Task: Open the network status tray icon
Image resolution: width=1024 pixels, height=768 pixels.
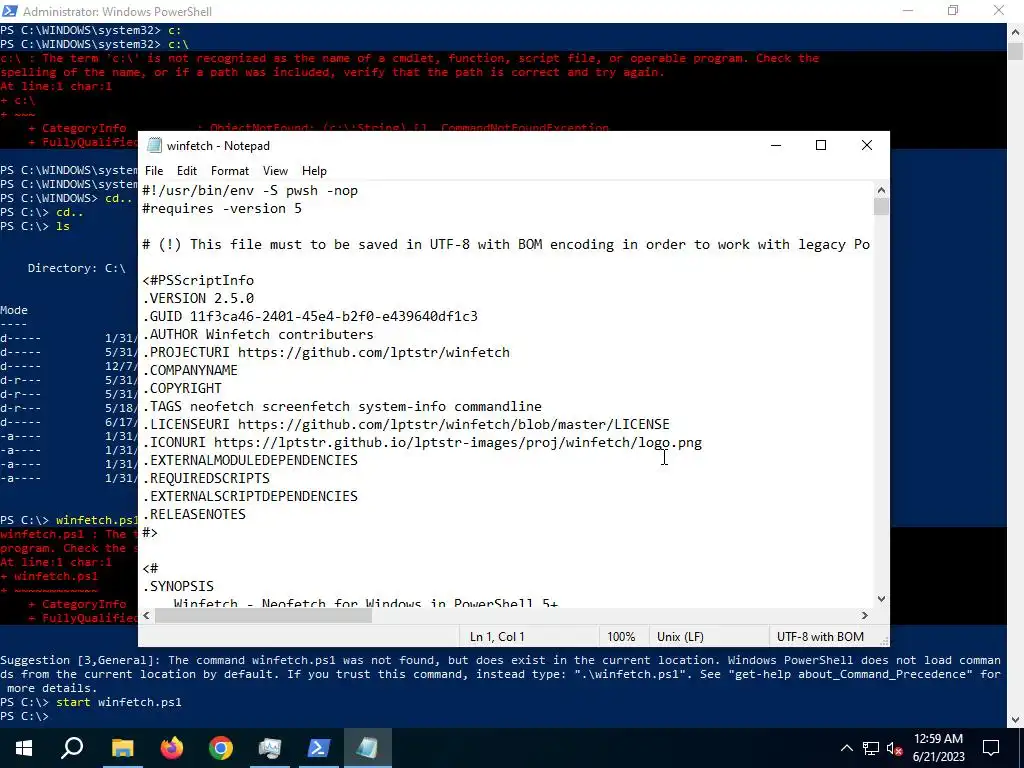Action: tap(871, 748)
